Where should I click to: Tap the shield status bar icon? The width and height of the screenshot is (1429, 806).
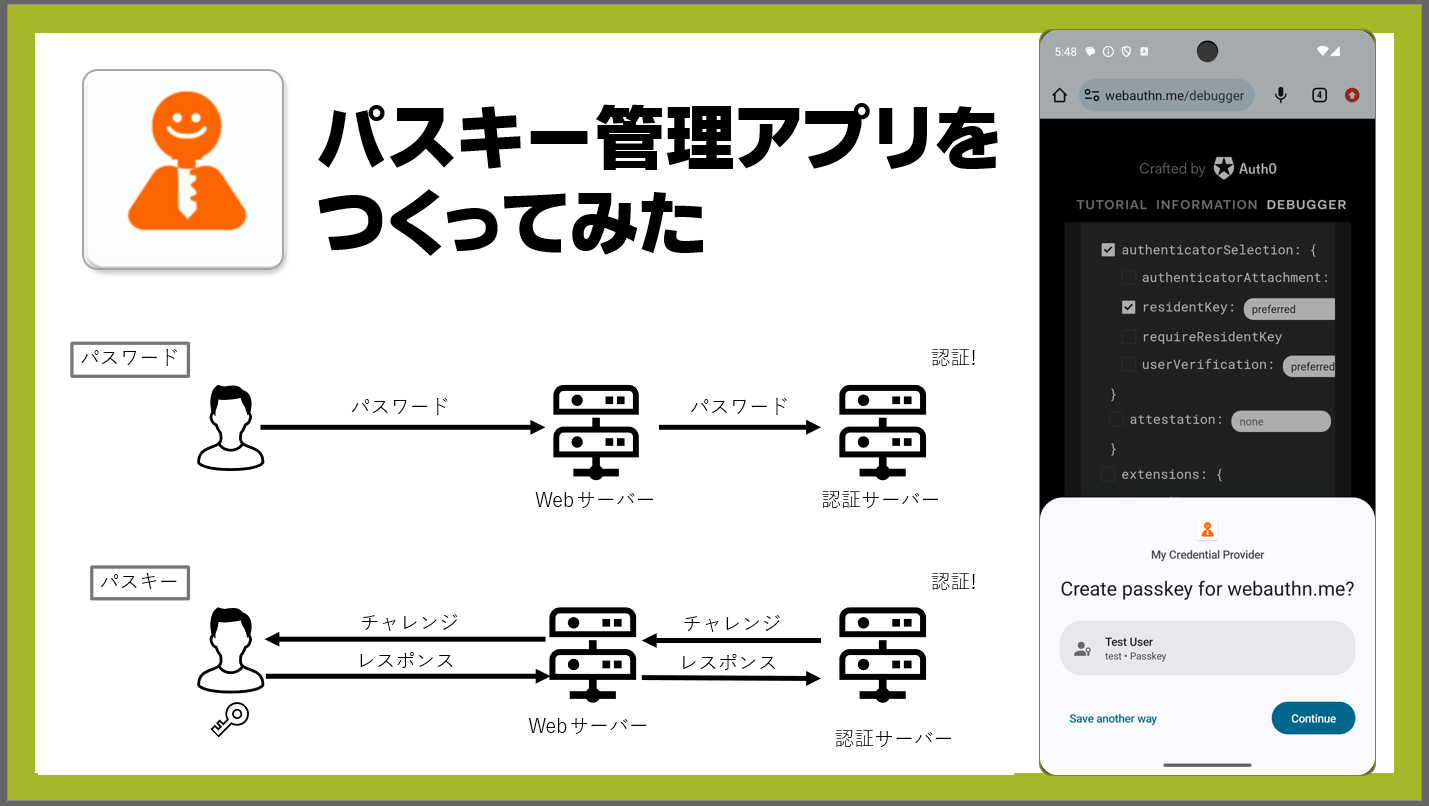pyautogui.click(x=1126, y=51)
